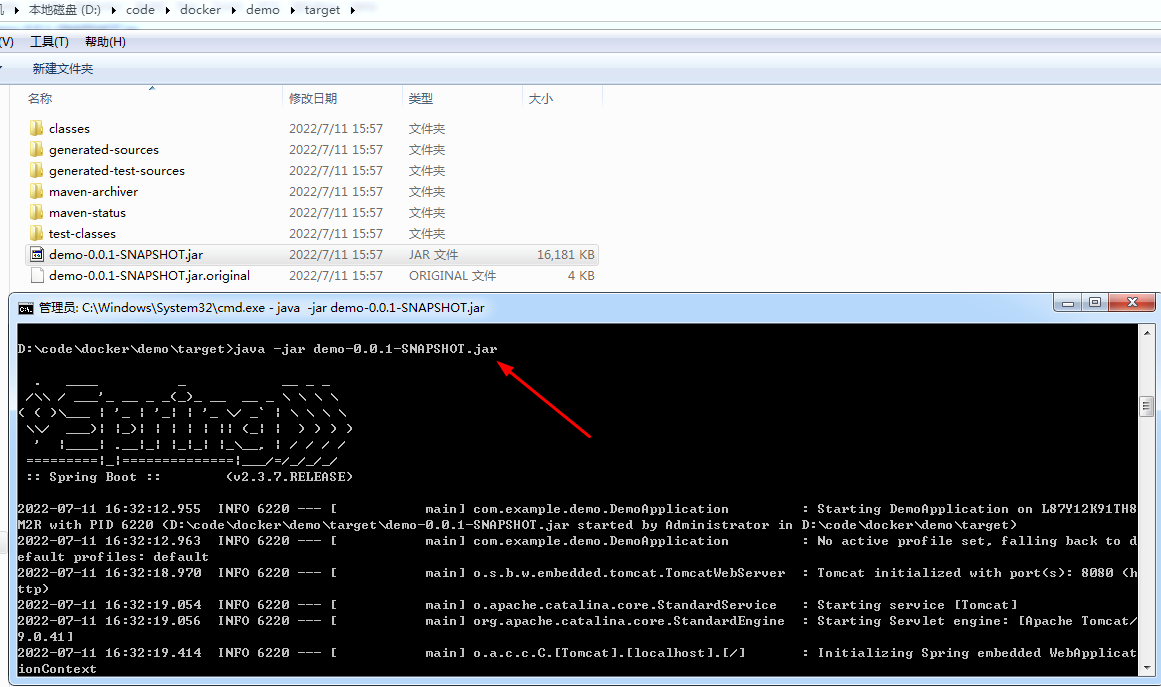The height and width of the screenshot is (687, 1161).
Task: Open dropdown arrow after target breadcrumb
Action: [352, 10]
